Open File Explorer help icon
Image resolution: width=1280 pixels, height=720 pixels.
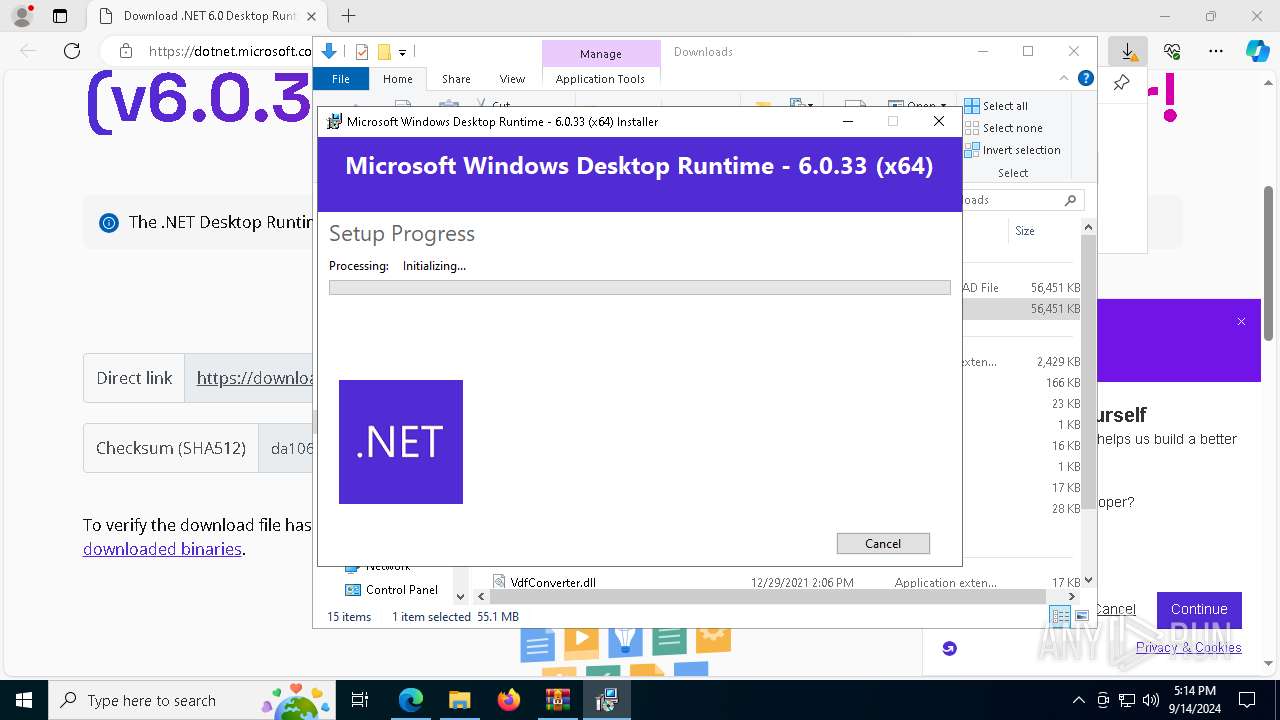coord(1086,79)
